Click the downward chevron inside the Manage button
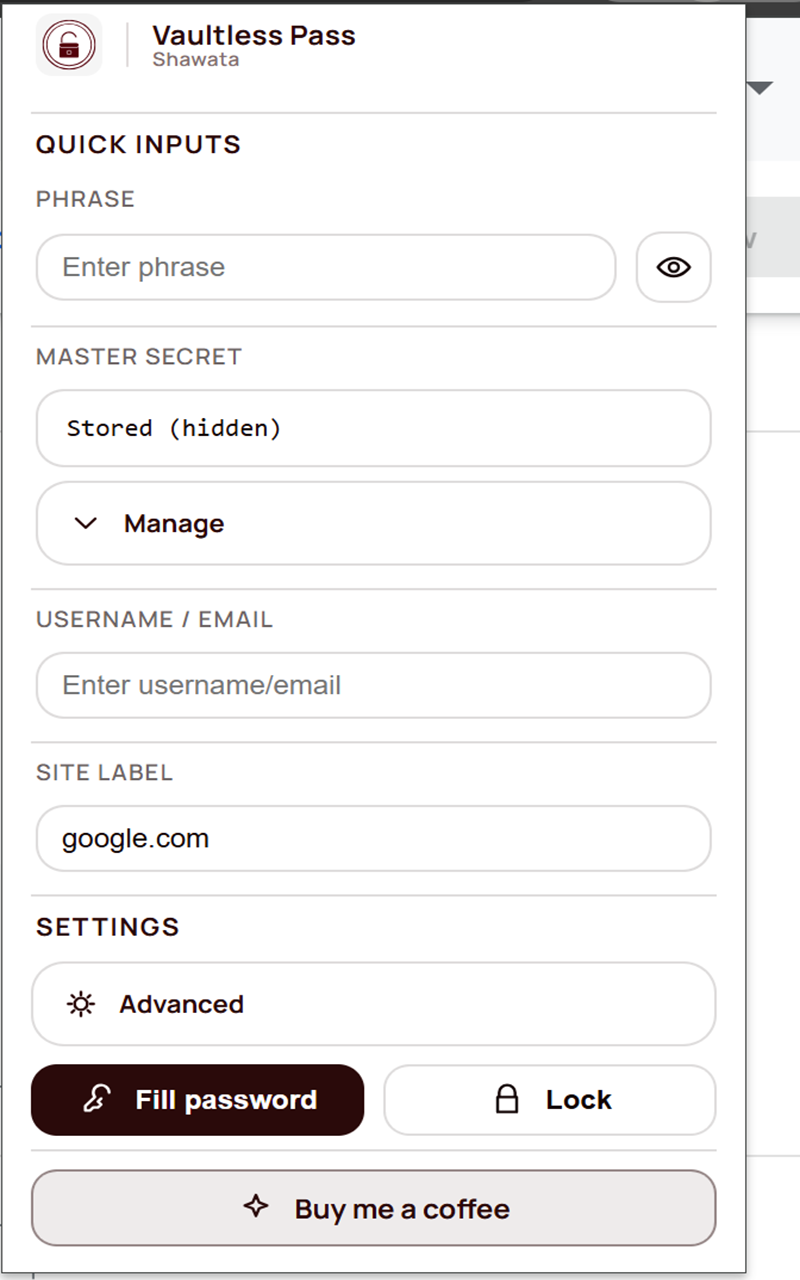This screenshot has width=800, height=1280. (x=85, y=523)
